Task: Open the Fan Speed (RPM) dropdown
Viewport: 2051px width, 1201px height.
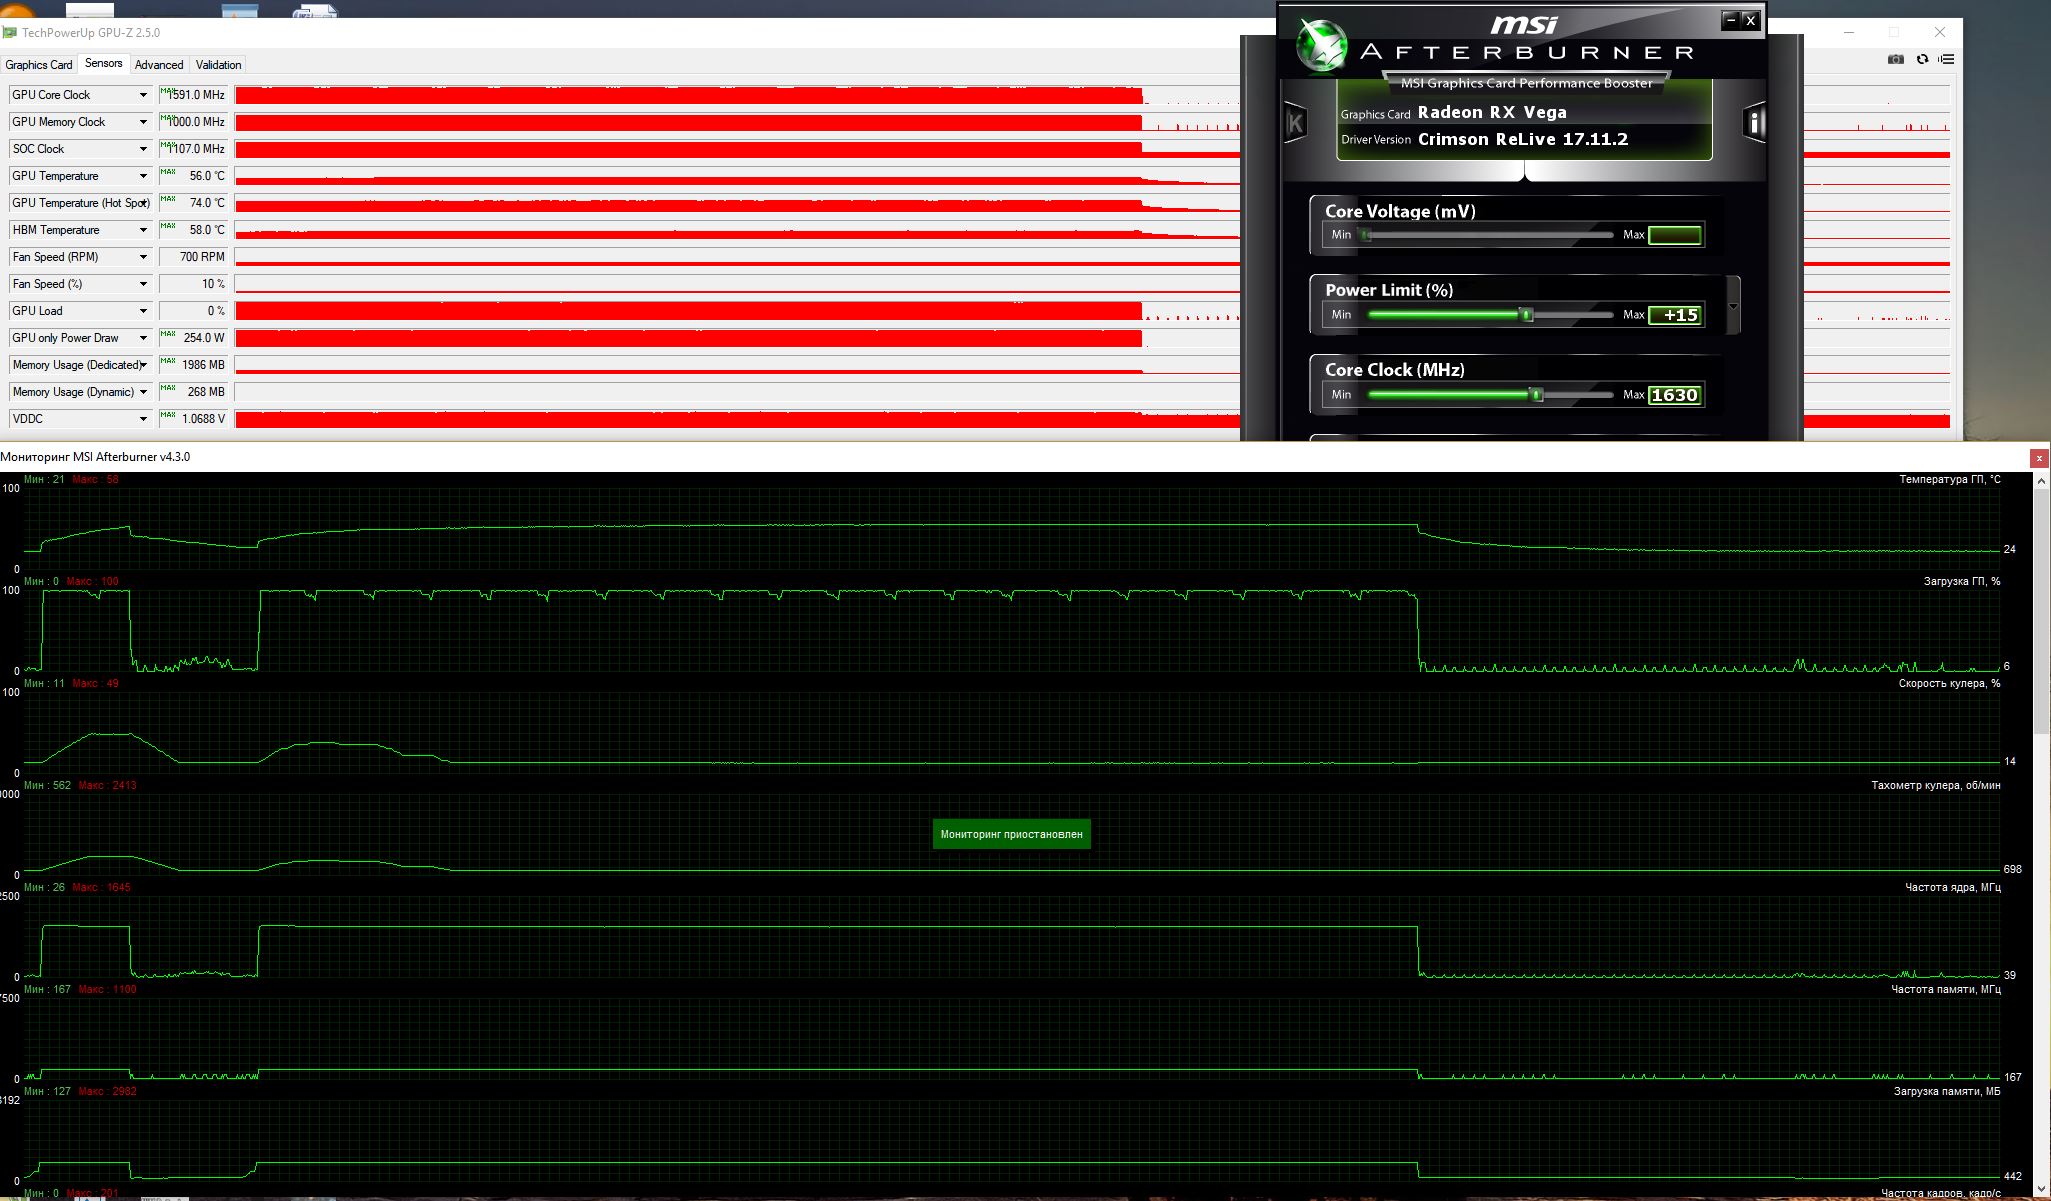Action: (143, 257)
